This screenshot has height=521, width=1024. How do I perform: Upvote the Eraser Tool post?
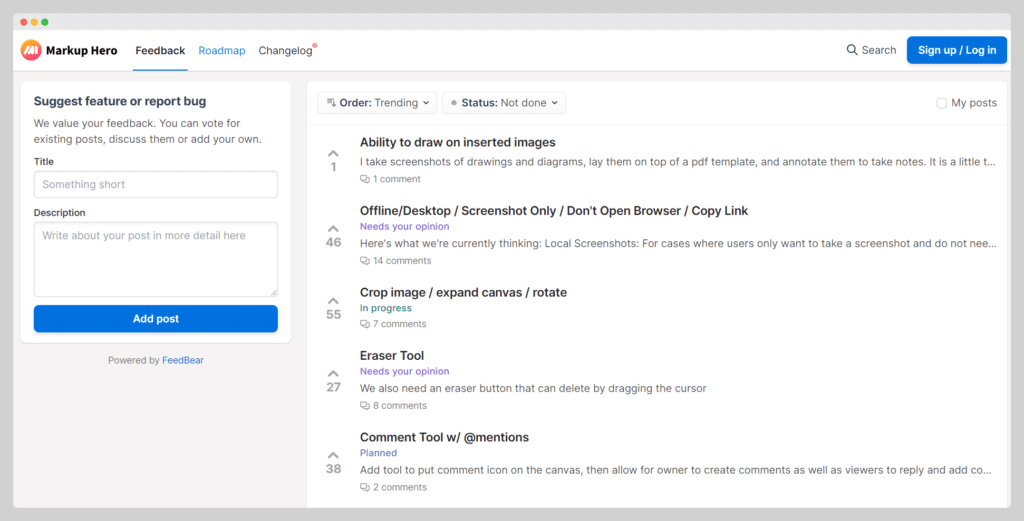click(x=333, y=373)
